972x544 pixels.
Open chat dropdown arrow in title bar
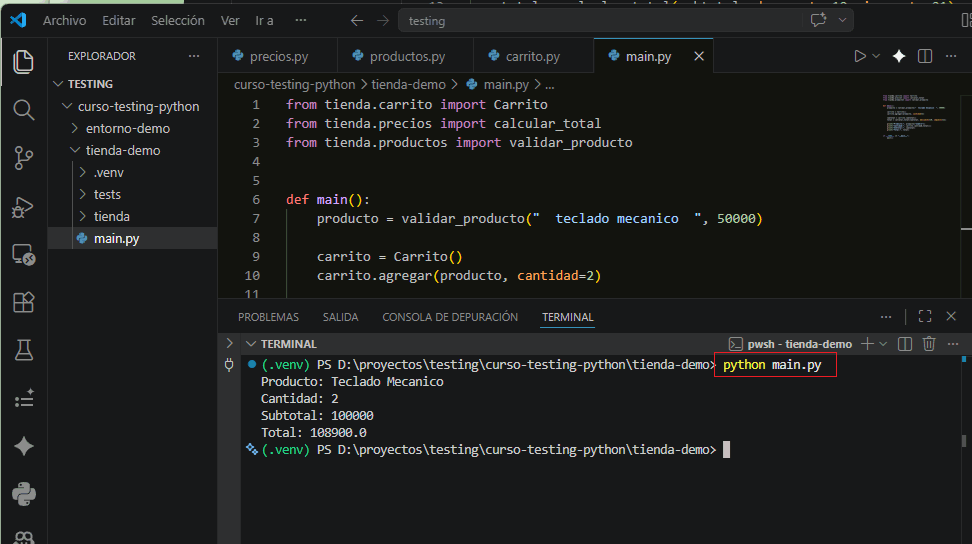click(x=842, y=20)
